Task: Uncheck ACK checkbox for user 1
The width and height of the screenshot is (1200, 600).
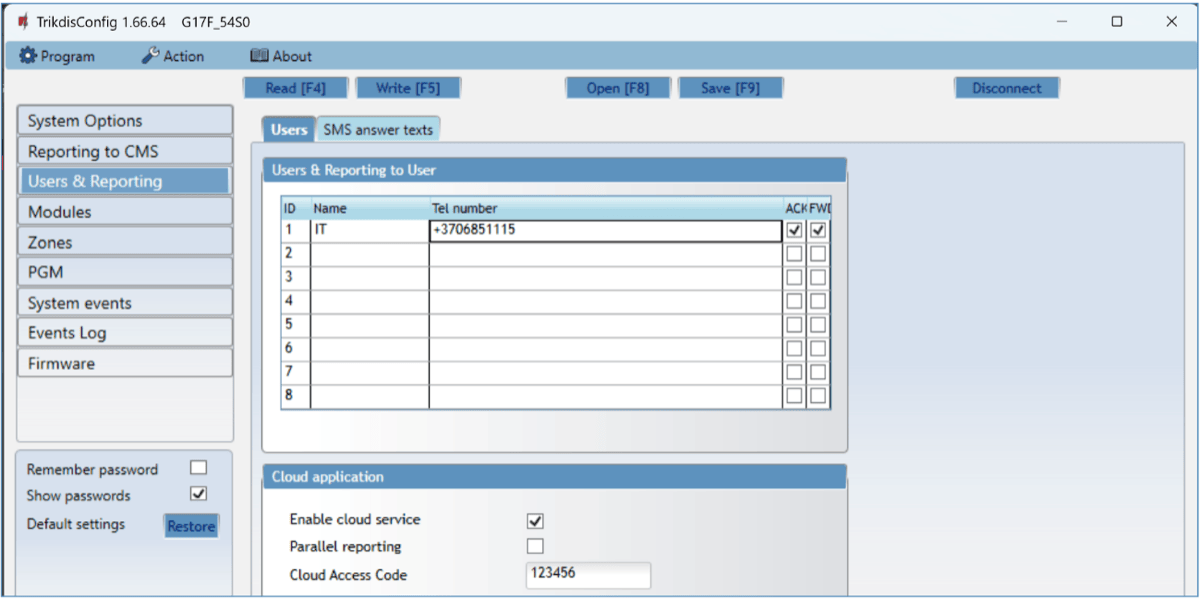Action: (x=795, y=230)
